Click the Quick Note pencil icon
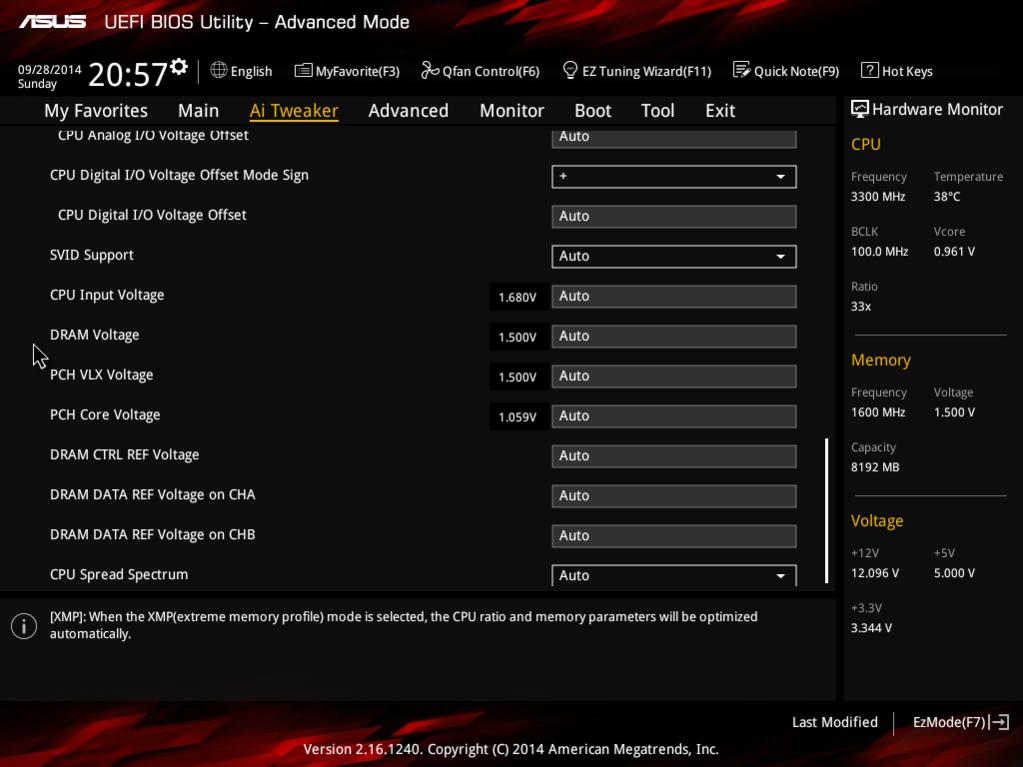This screenshot has width=1023, height=767. coord(741,70)
